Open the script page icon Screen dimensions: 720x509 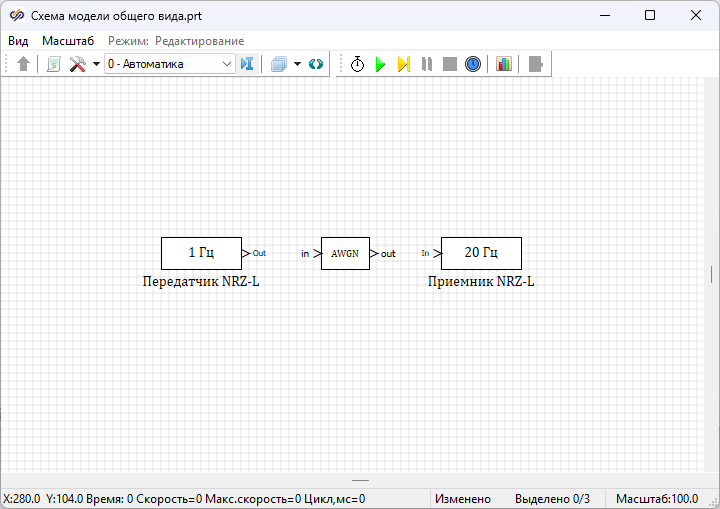pyautogui.click(x=54, y=64)
